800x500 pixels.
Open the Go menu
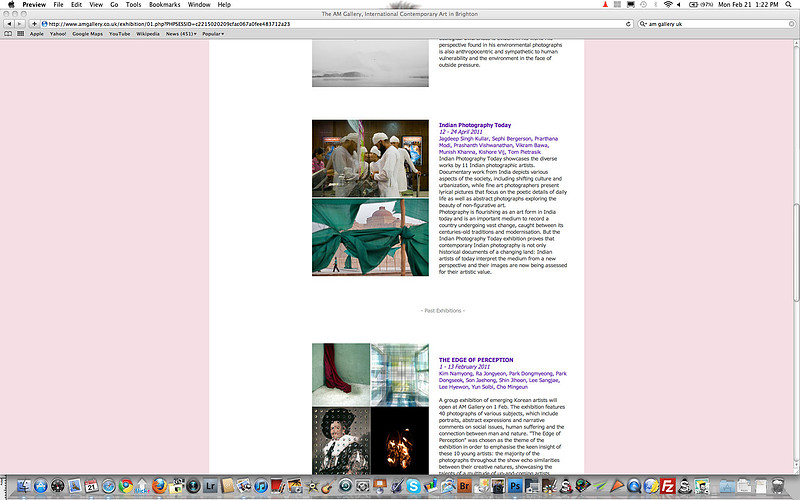point(114,4)
